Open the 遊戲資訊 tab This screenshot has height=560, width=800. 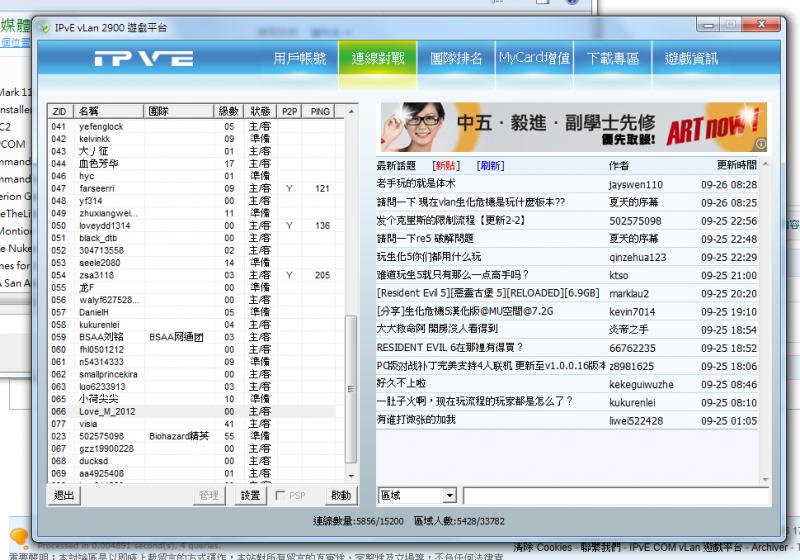click(691, 58)
